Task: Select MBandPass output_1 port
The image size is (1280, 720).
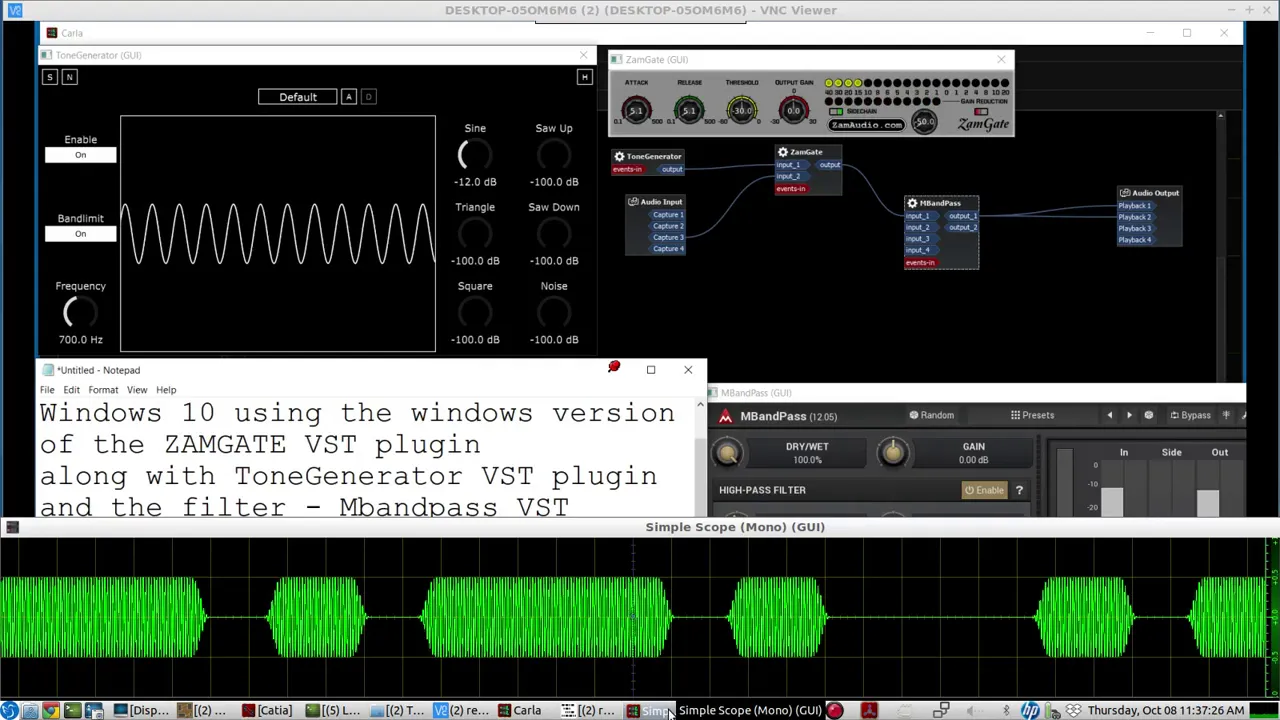Action: click(962, 216)
